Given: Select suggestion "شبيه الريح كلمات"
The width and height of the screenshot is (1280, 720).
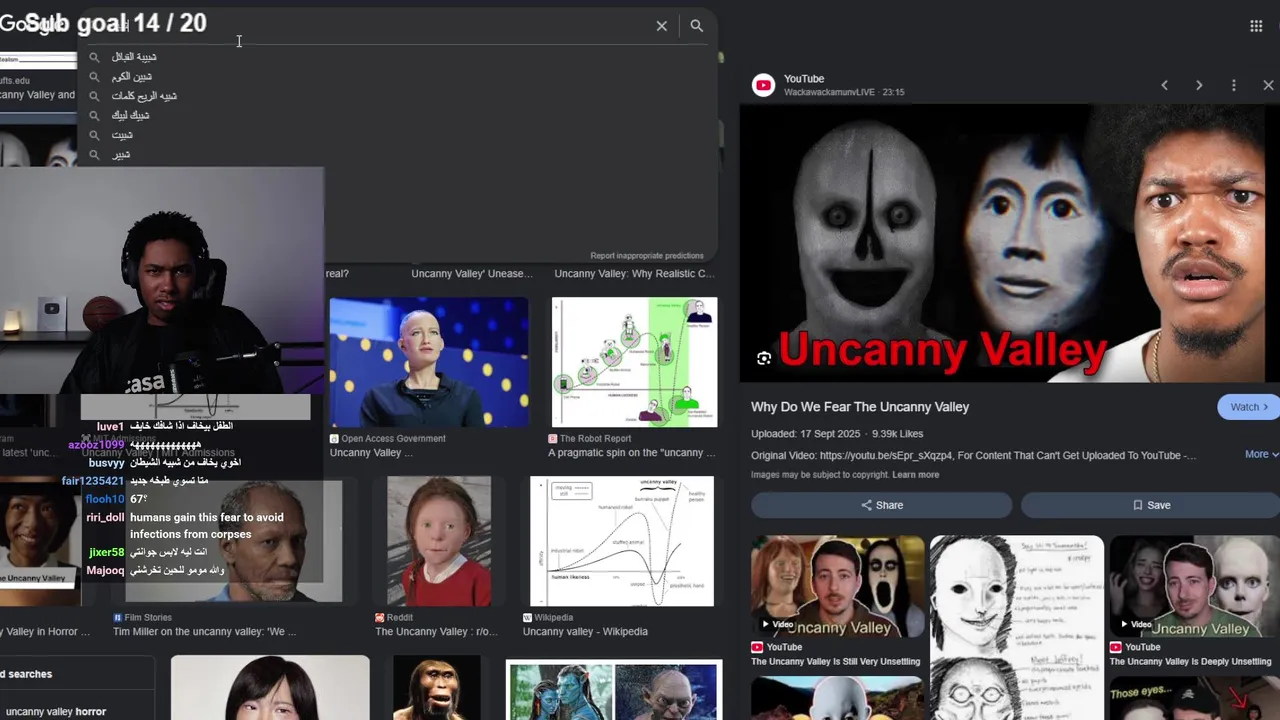Looking at the screenshot, I should tap(144, 96).
